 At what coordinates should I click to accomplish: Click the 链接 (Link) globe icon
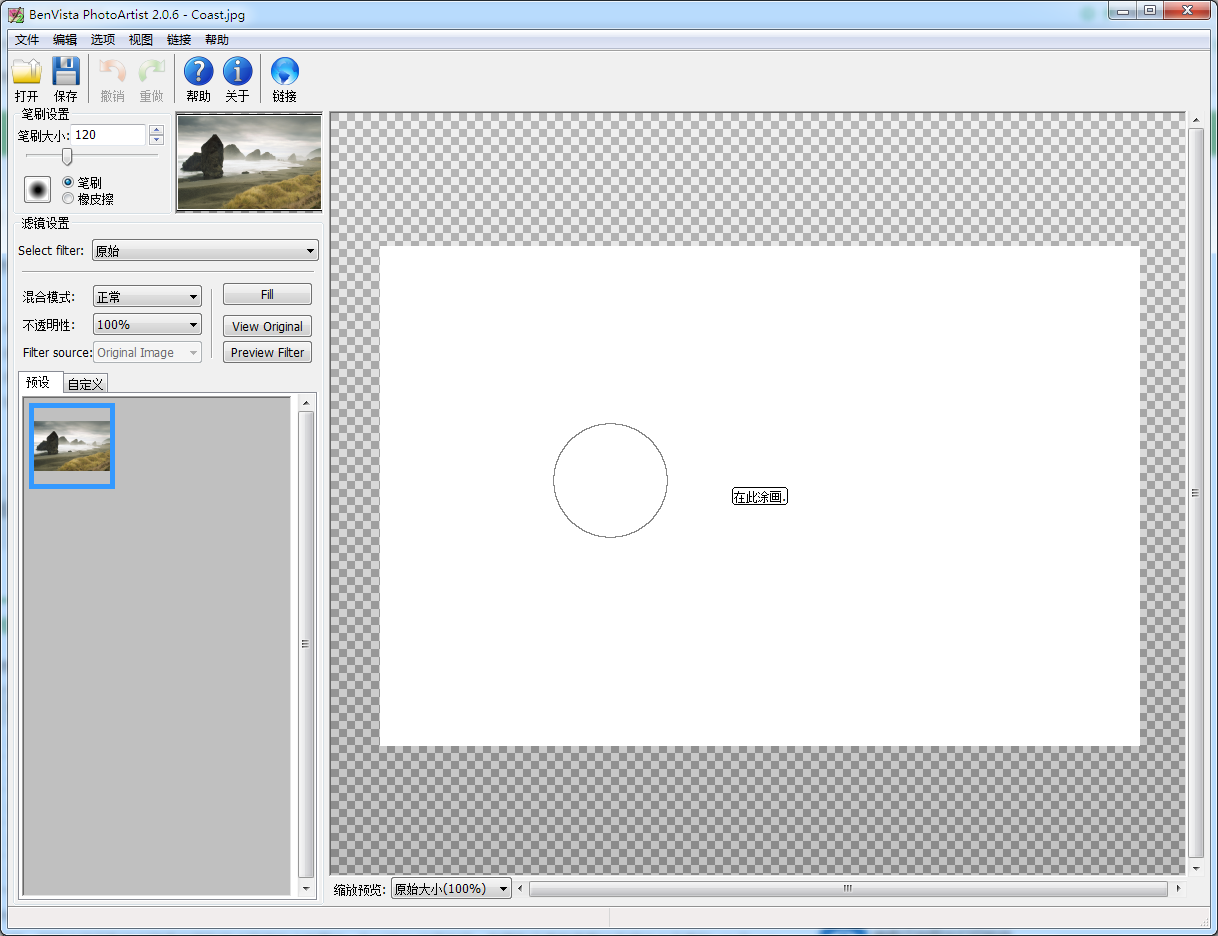coord(285,72)
